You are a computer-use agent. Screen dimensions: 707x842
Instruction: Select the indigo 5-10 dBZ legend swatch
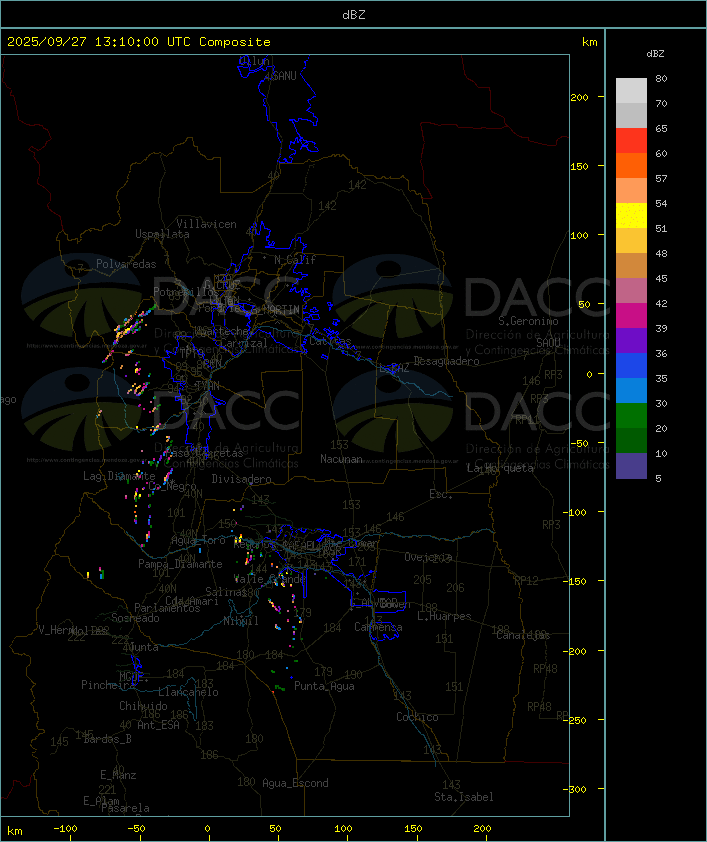point(631,466)
